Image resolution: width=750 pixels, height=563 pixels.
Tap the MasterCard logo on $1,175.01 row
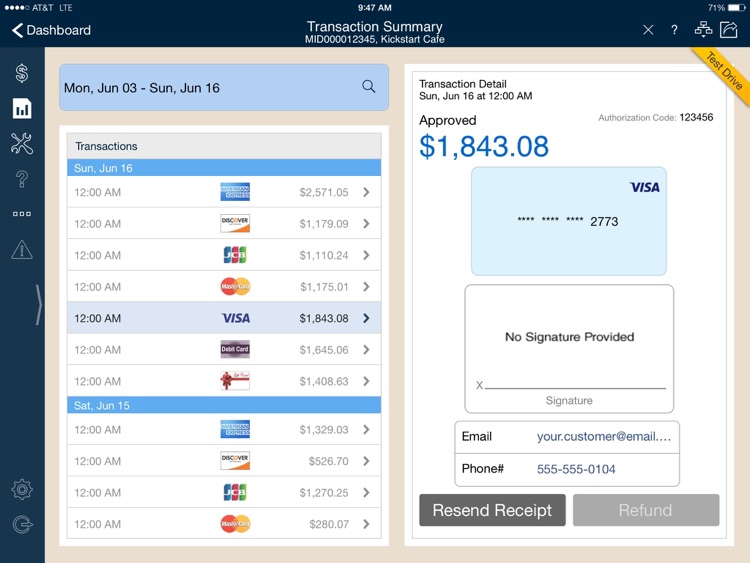pos(235,287)
